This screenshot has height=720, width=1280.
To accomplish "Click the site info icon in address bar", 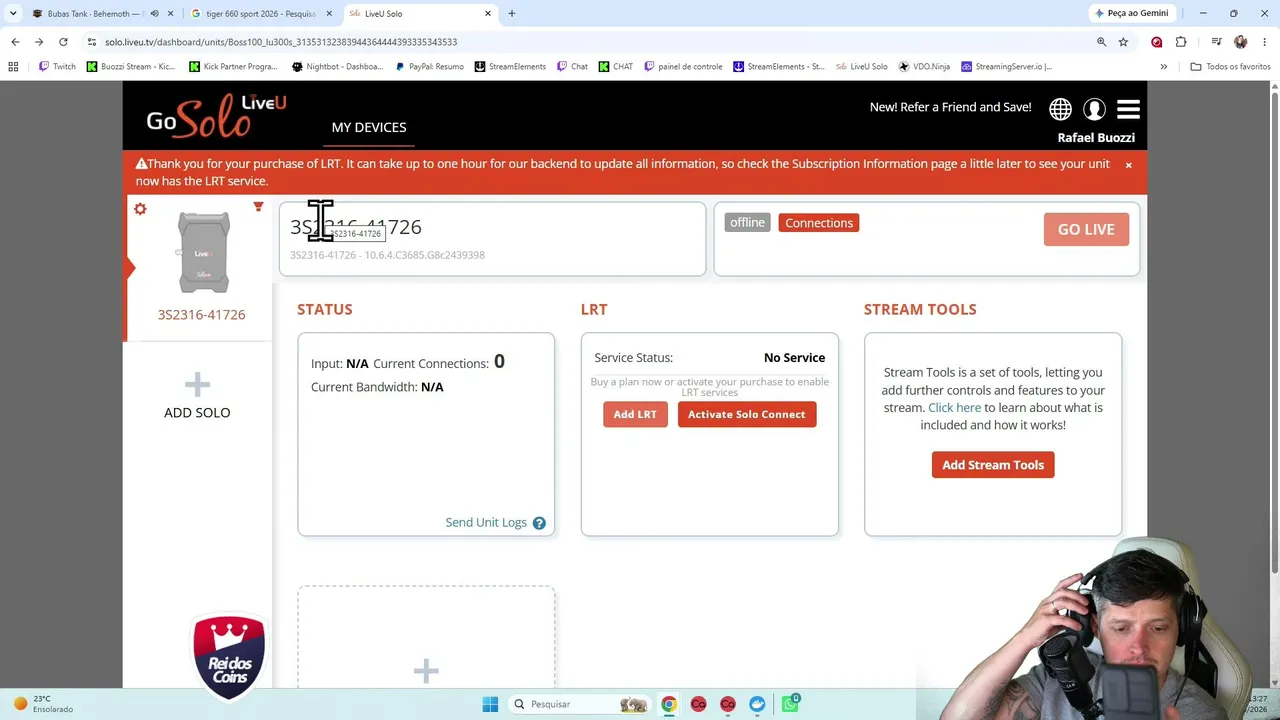I will coord(91,42).
